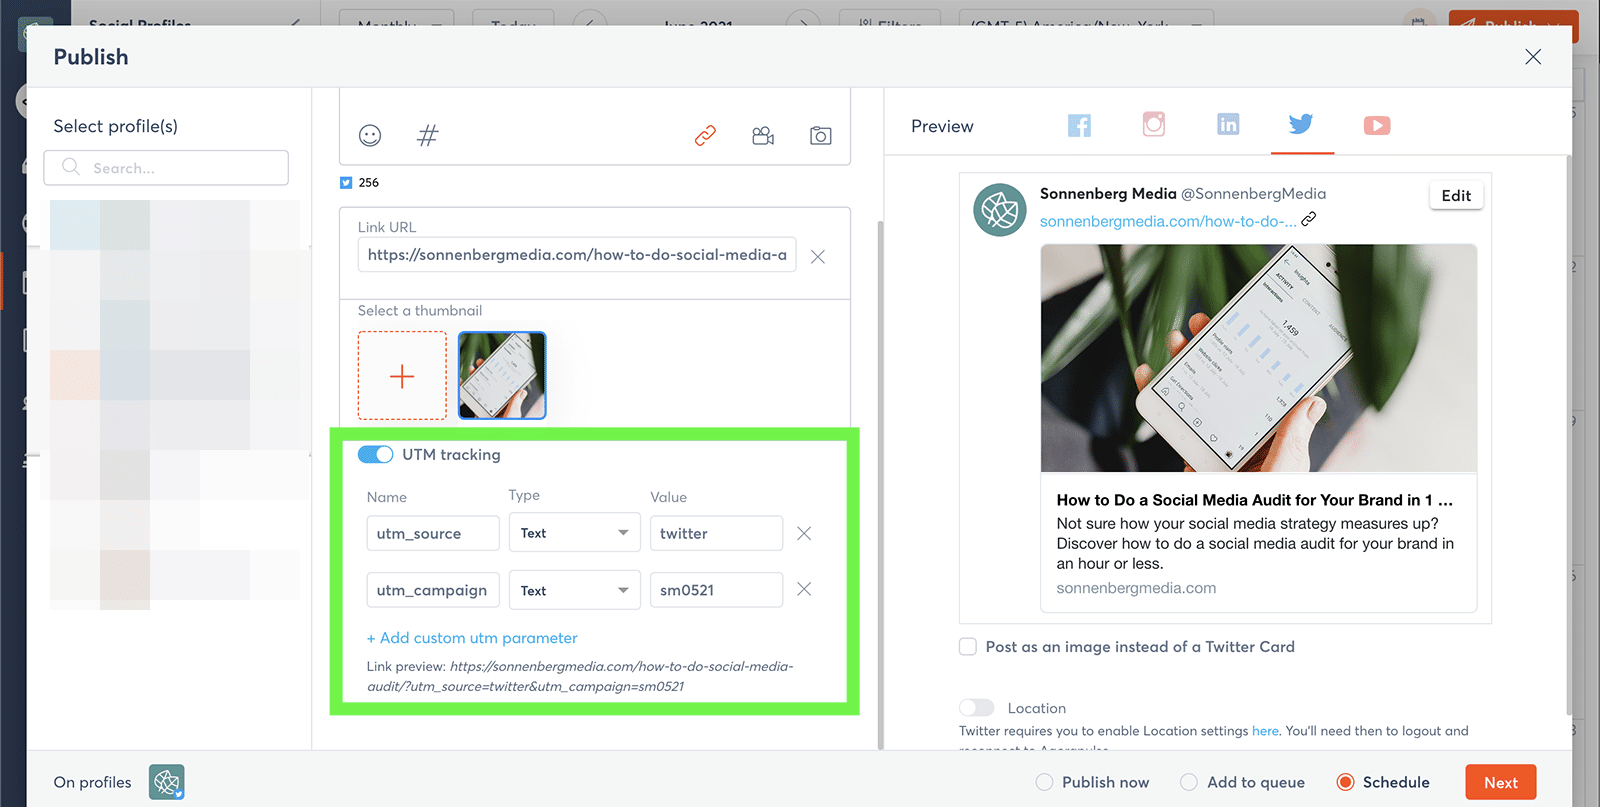Switch preview to LinkedIn

1228,124
